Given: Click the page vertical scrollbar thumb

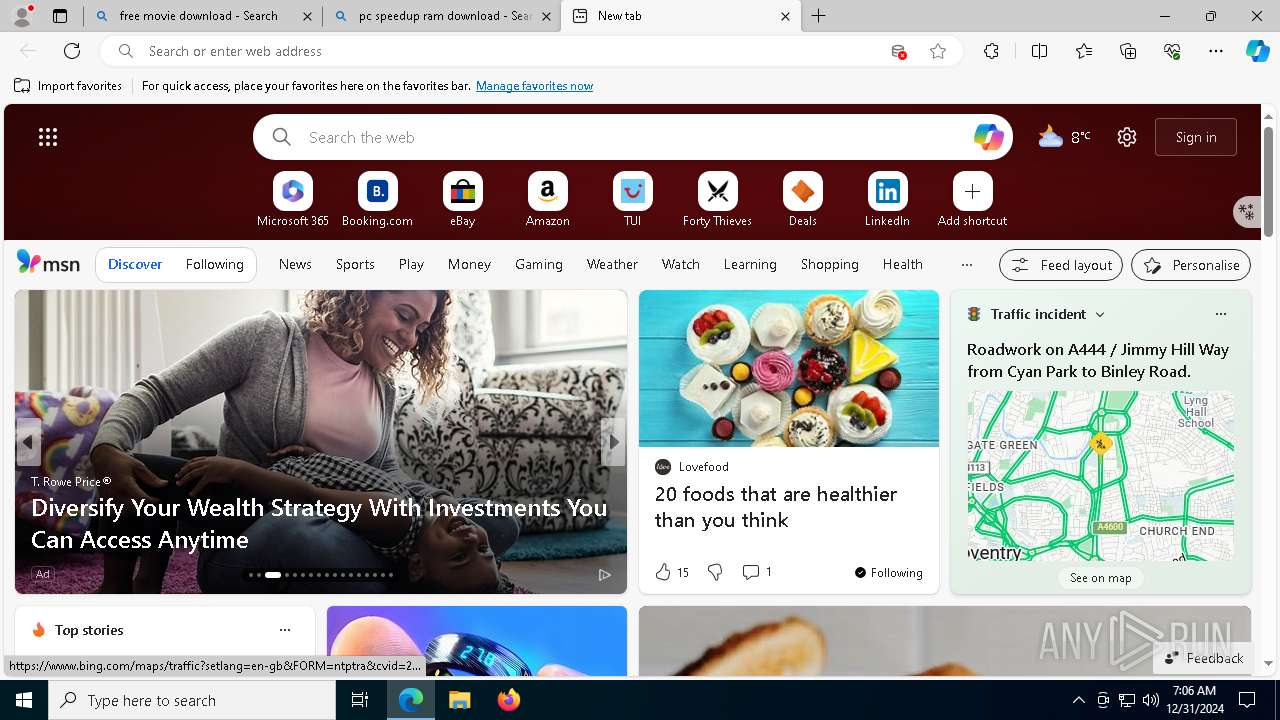Looking at the screenshot, I should click(1269, 182).
